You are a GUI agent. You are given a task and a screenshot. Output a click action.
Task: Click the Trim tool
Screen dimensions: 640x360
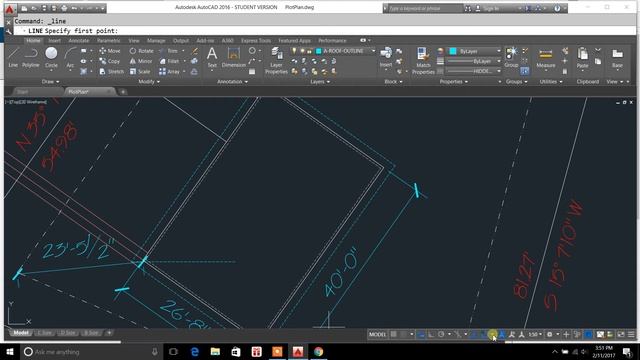click(169, 51)
